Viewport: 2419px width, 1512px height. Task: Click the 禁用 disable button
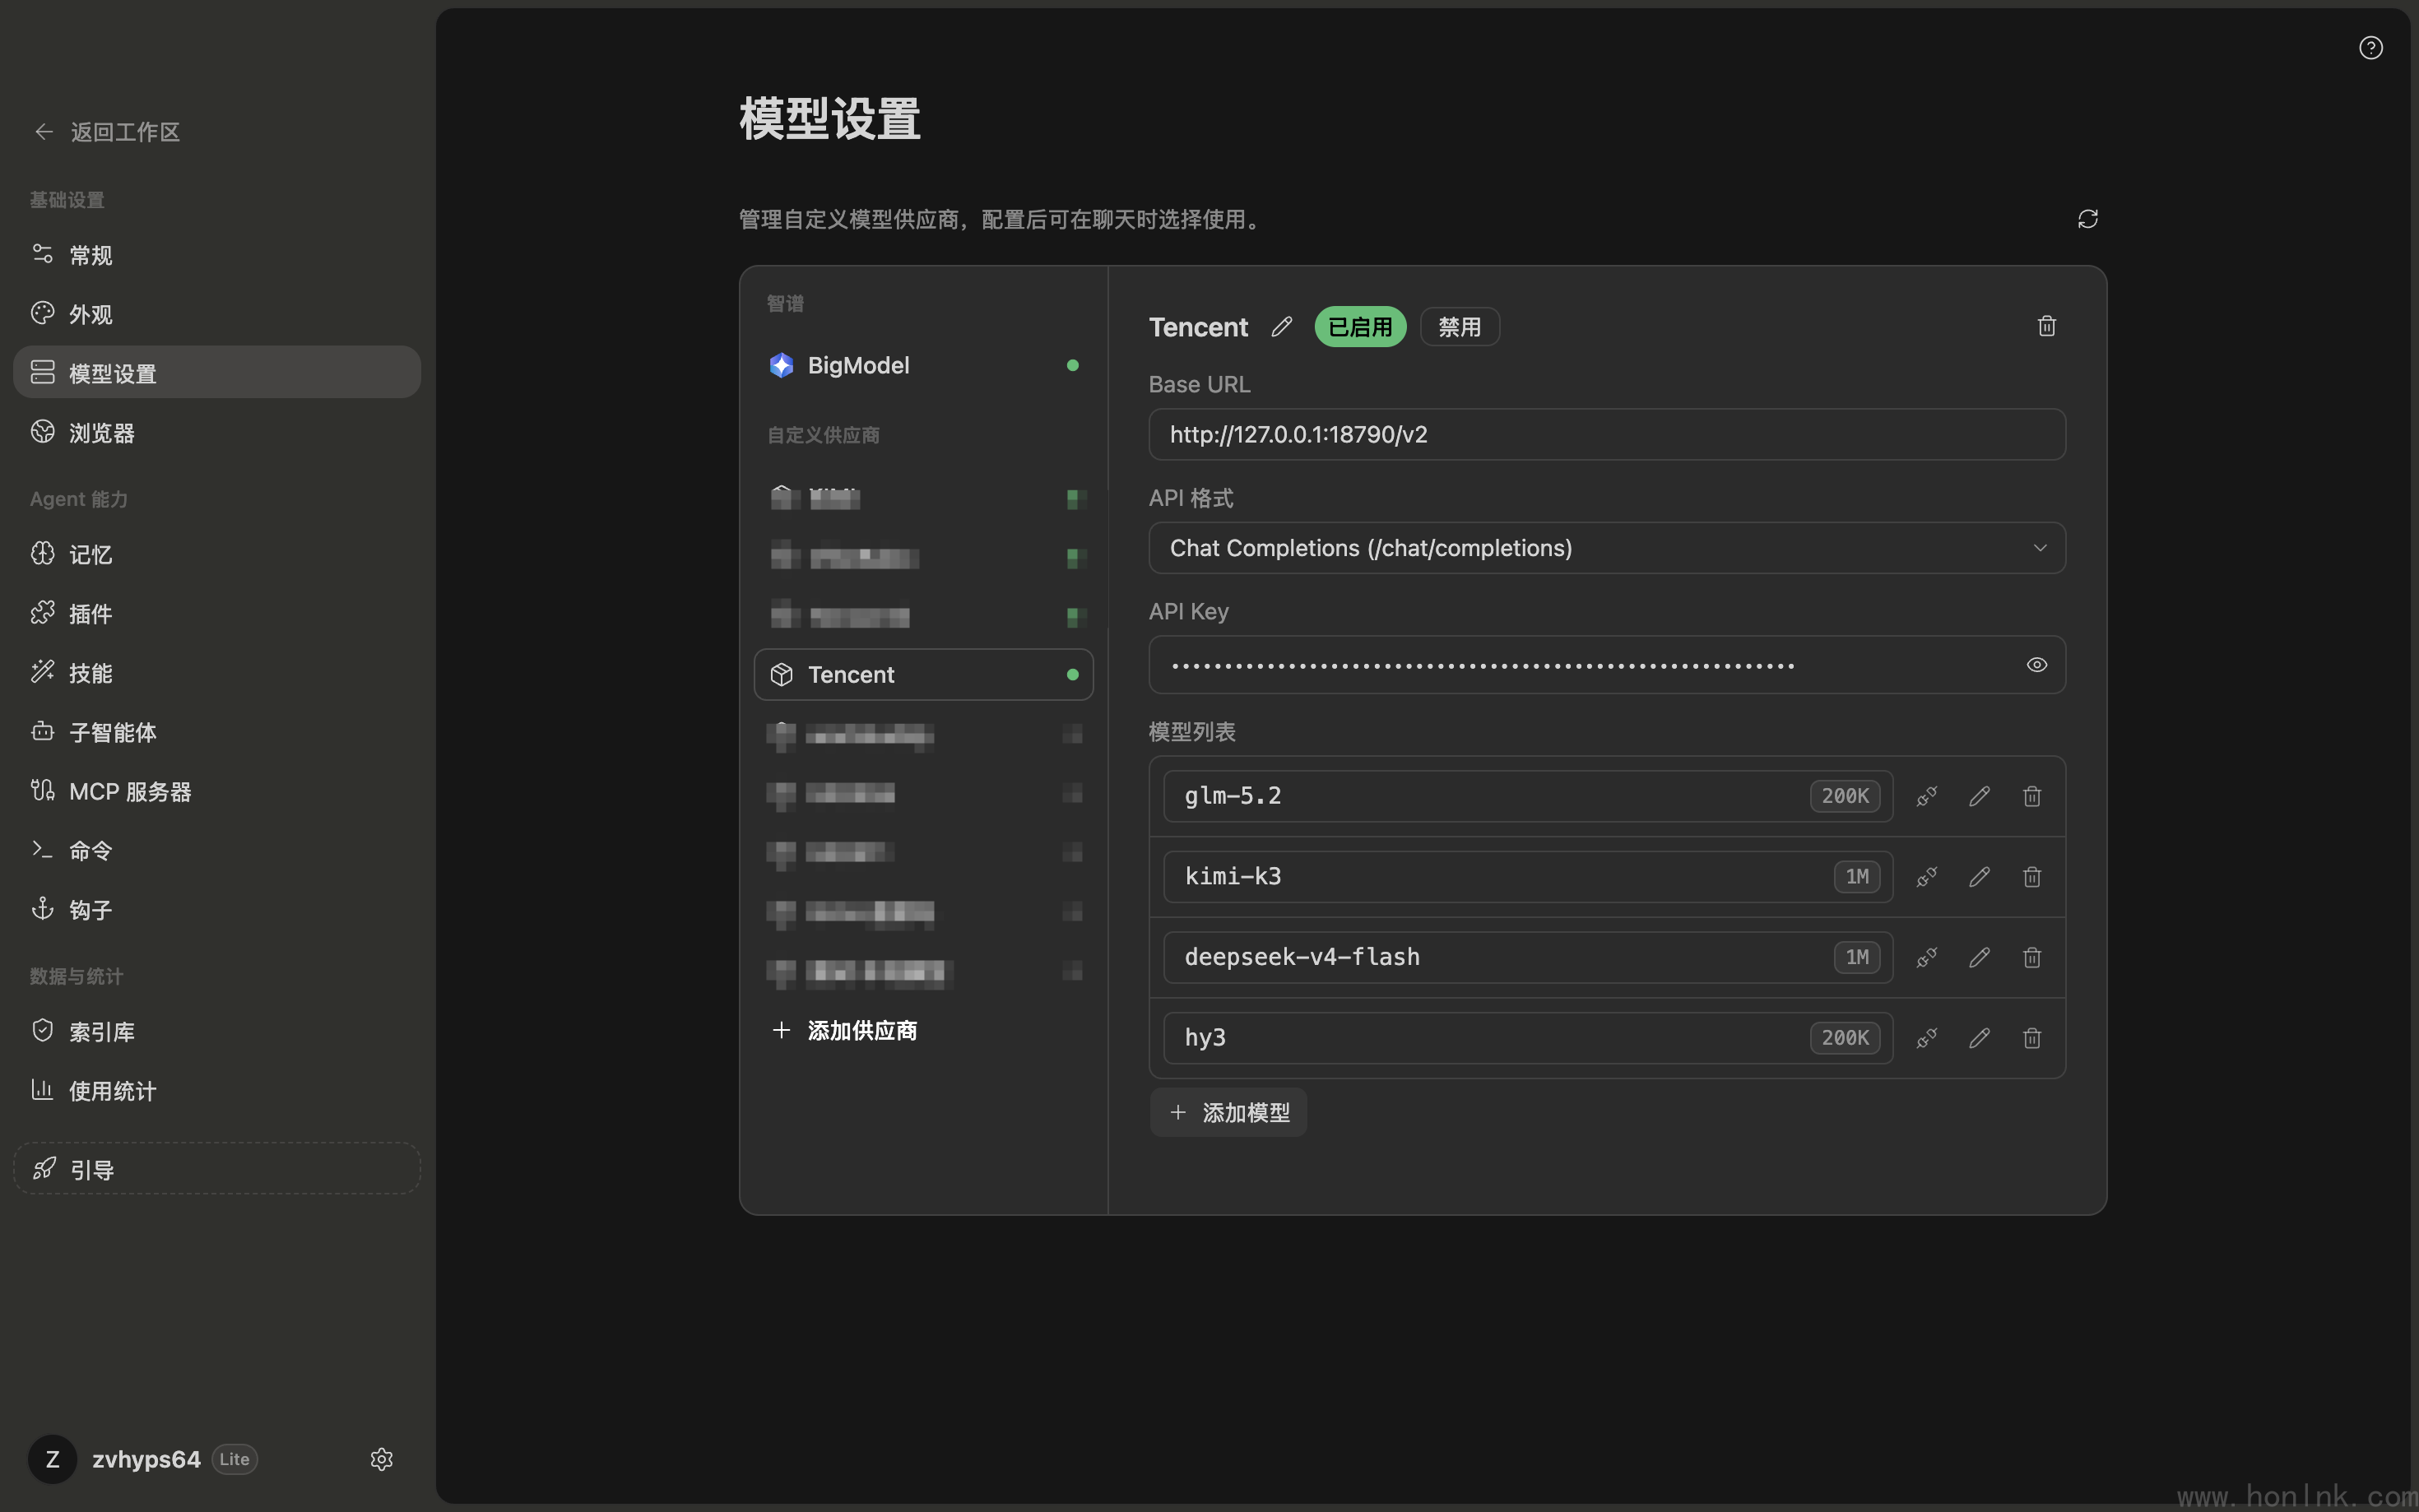pos(1459,327)
